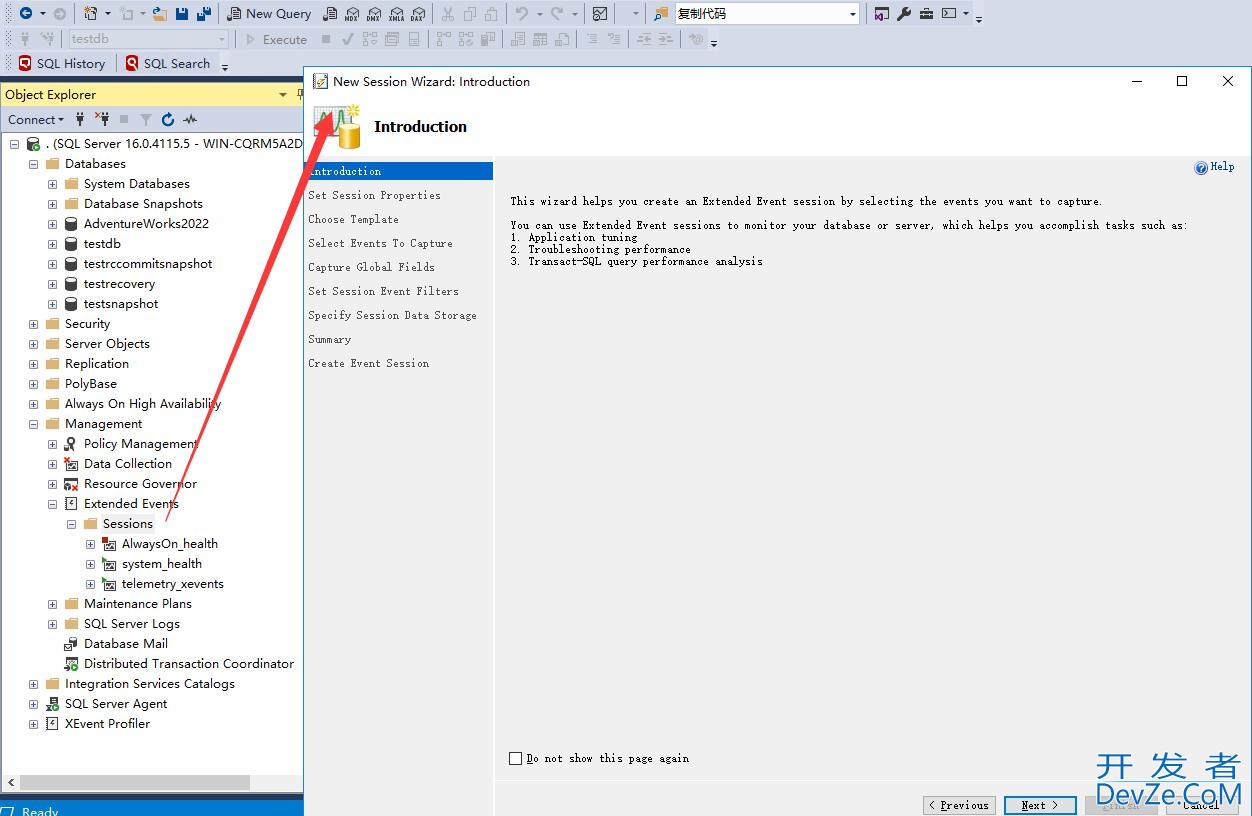Click the New Project icon in toolbar
The image size is (1252, 816).
coord(90,14)
